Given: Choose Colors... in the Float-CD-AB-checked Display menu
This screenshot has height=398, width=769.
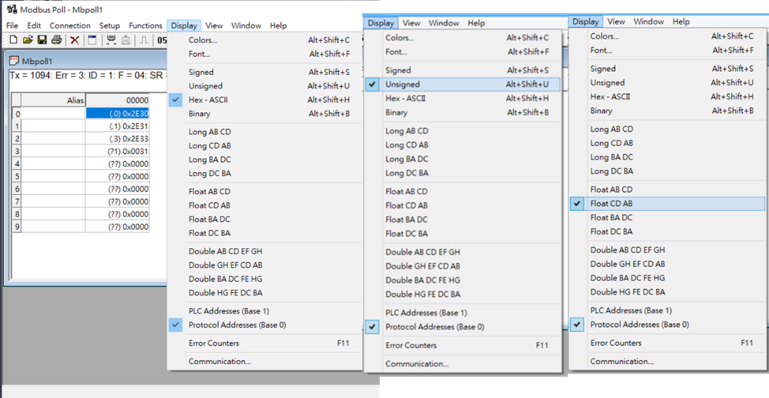Looking at the screenshot, I should (x=667, y=36).
